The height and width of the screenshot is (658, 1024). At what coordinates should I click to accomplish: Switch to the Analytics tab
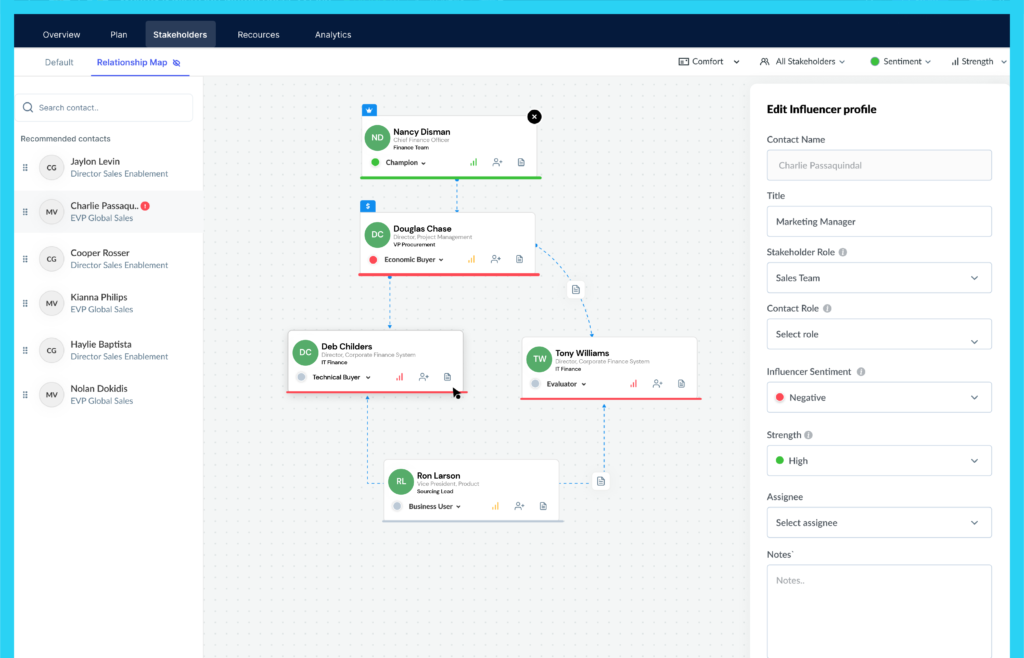333,35
